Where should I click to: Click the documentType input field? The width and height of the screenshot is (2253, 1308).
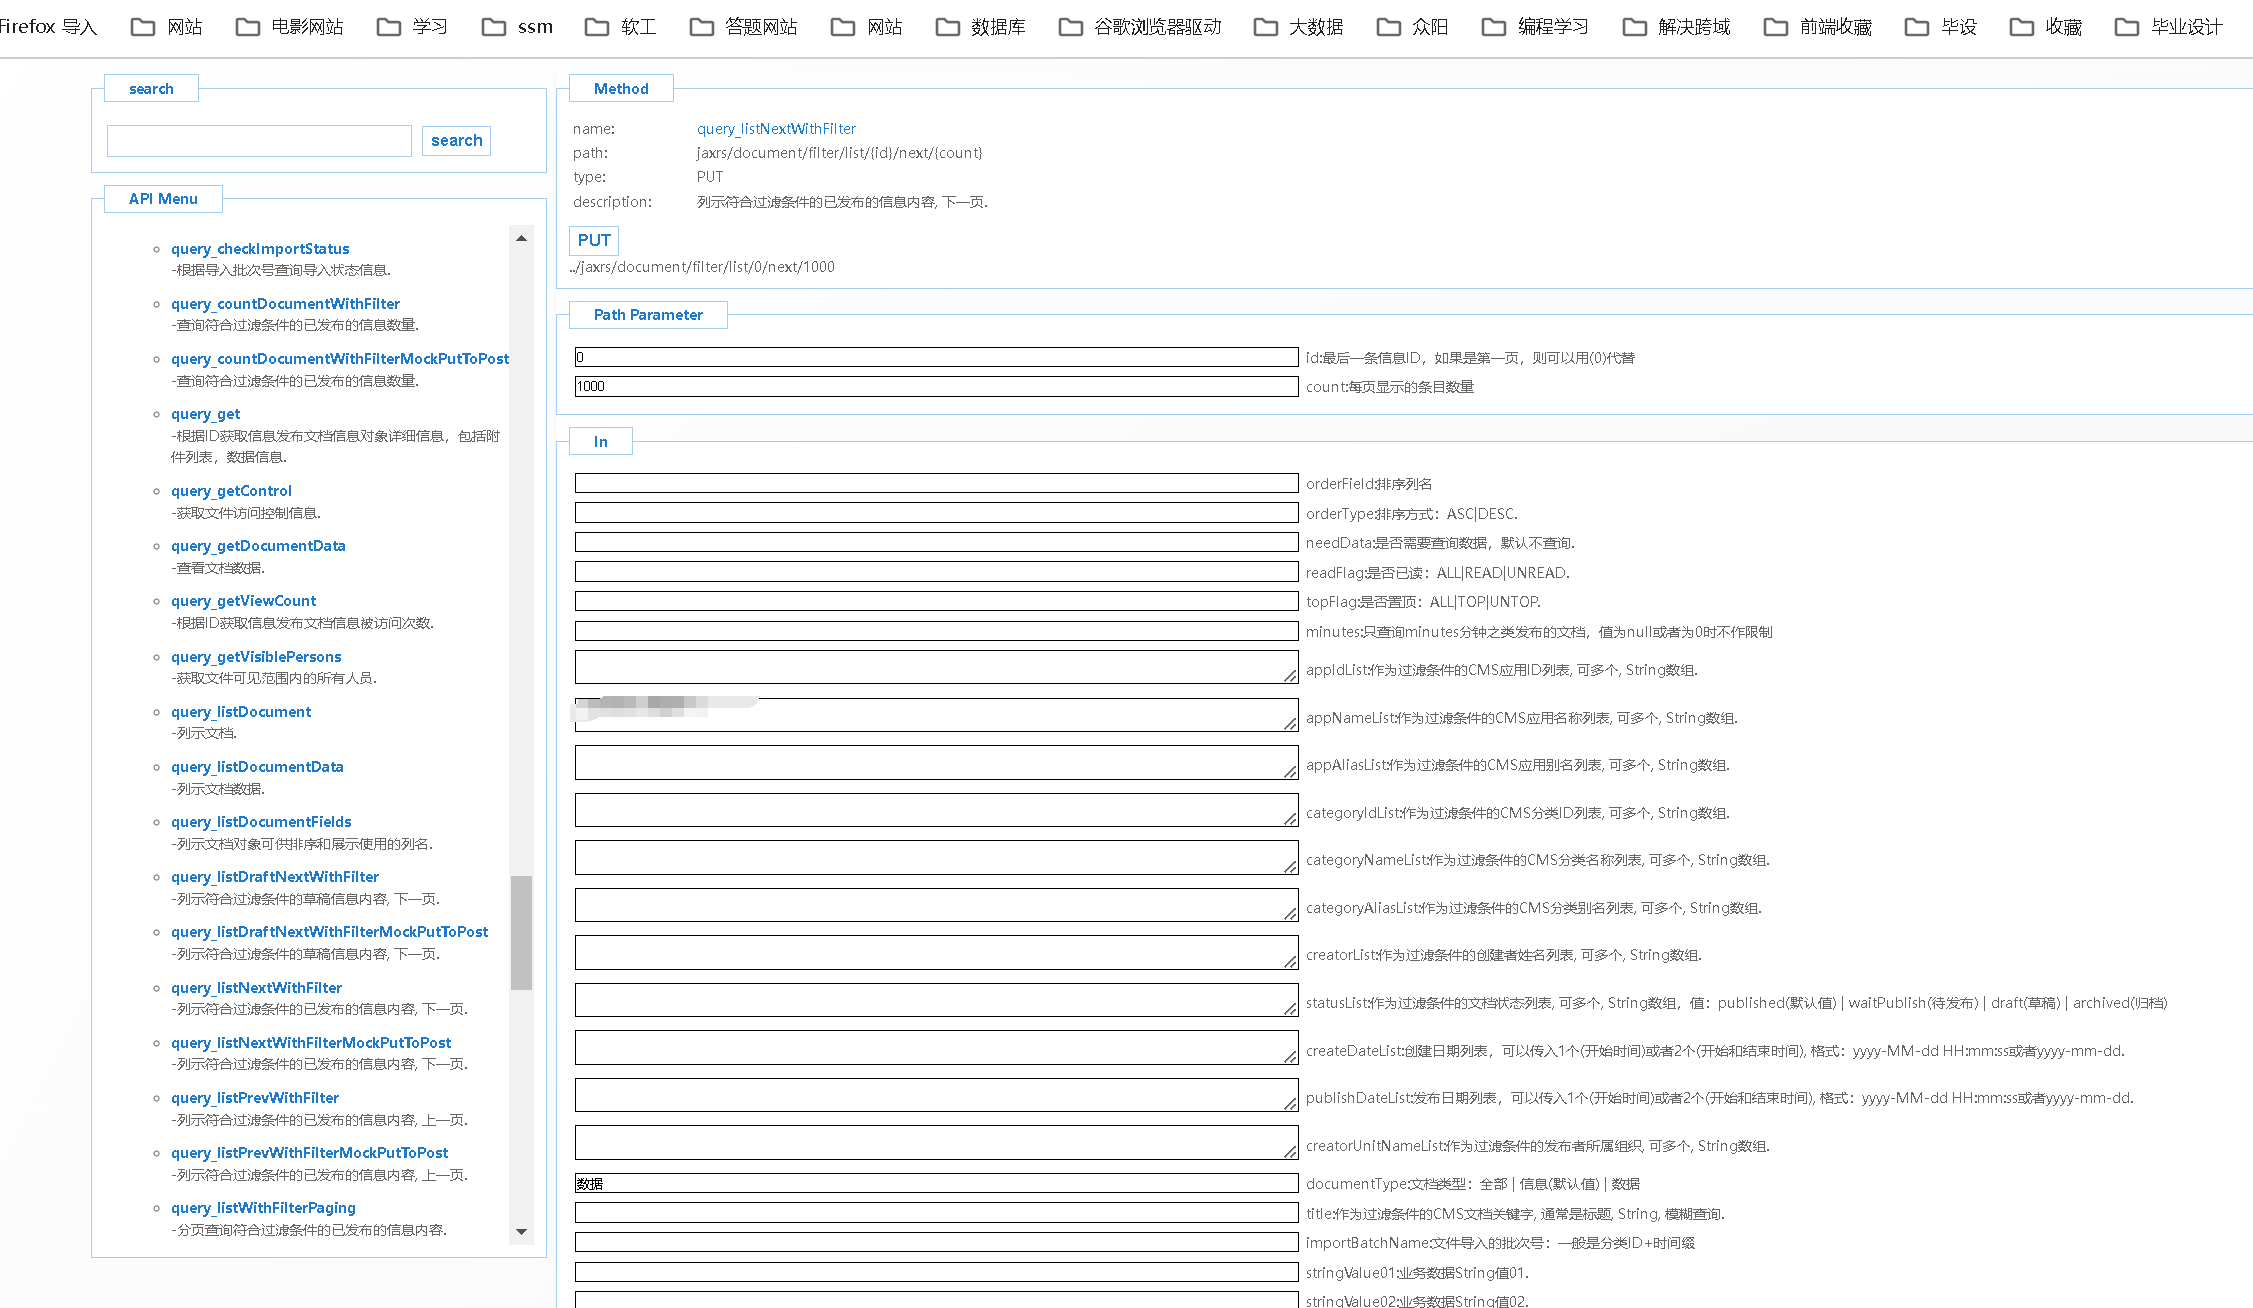[x=936, y=1184]
